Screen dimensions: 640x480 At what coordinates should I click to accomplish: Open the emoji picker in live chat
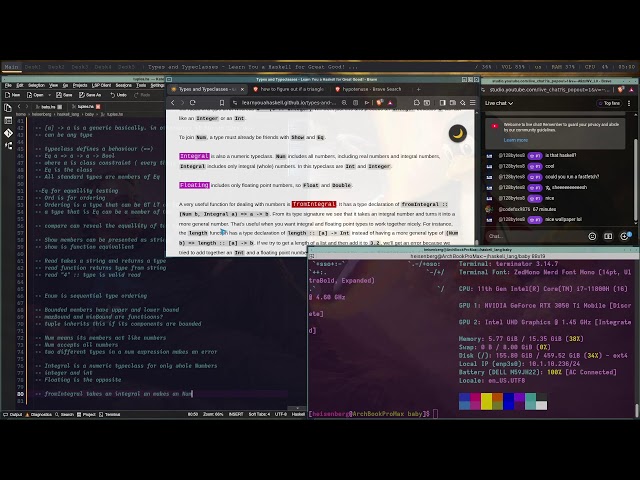[x=592, y=236]
